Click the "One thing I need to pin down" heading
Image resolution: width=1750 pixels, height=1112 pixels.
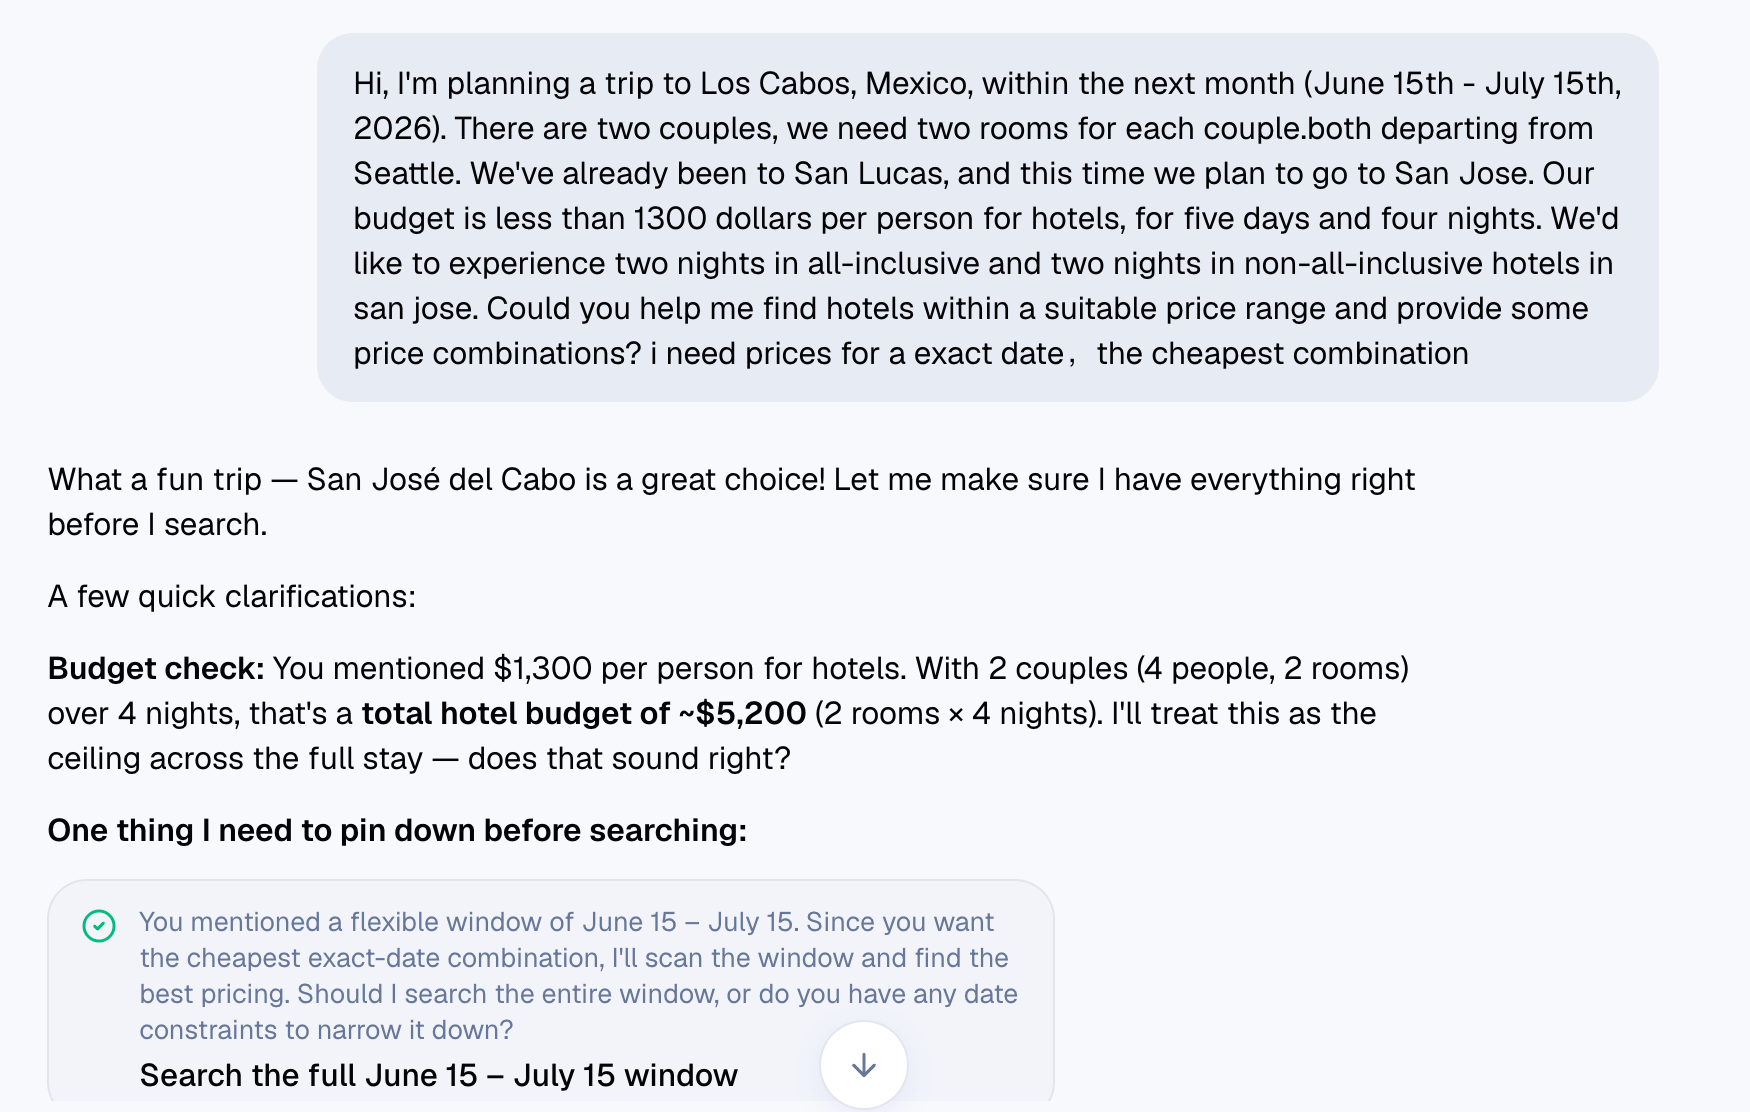click(397, 830)
